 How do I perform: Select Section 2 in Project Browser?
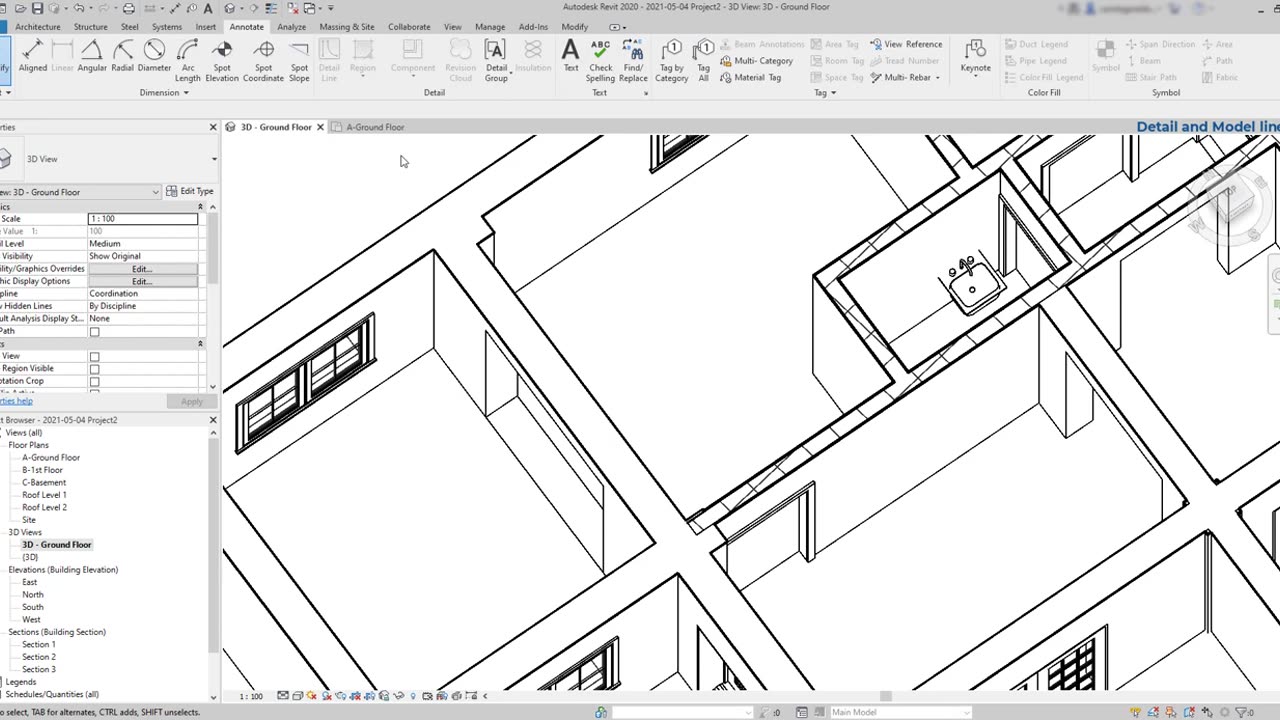tap(38, 657)
